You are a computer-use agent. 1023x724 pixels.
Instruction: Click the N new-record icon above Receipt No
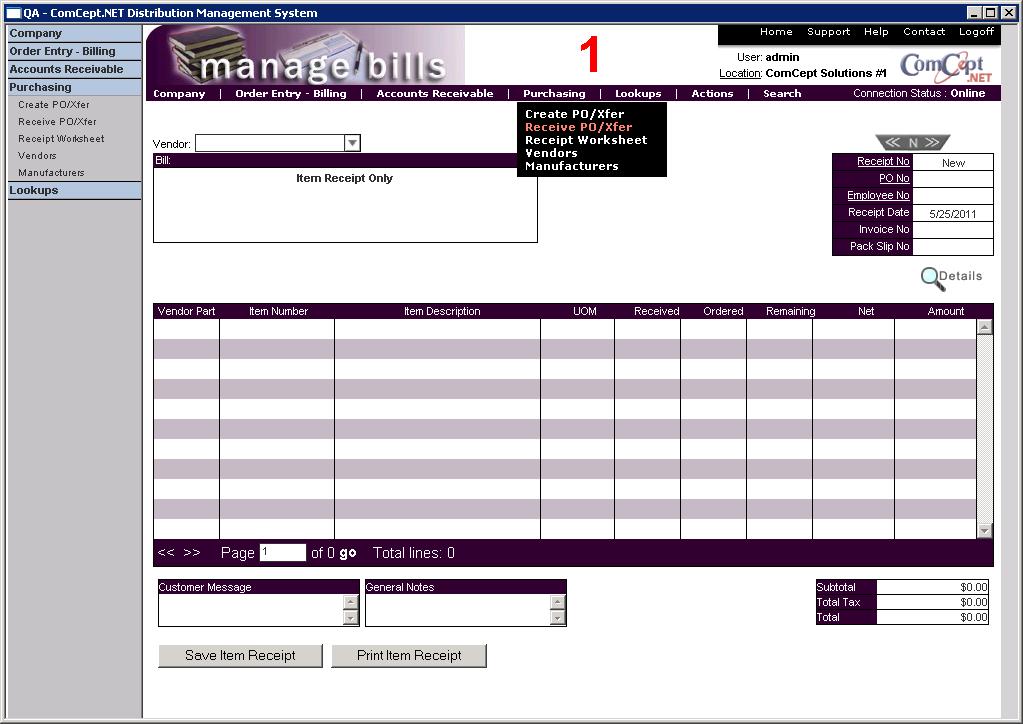pos(913,143)
